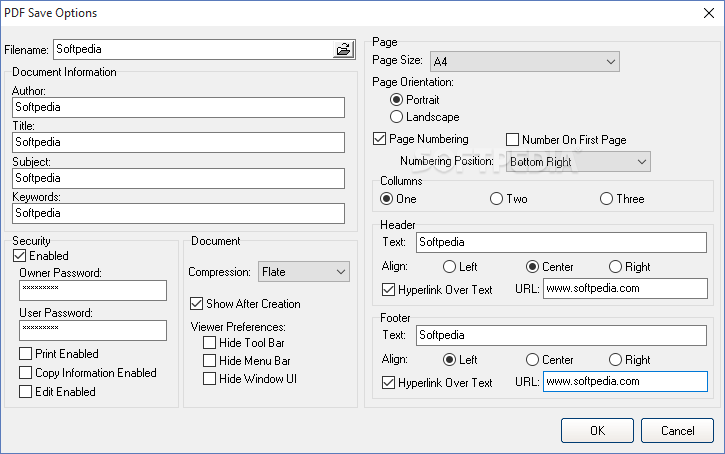Click the Subject input field
Viewport: 725px width, 454px height.
(x=178, y=178)
